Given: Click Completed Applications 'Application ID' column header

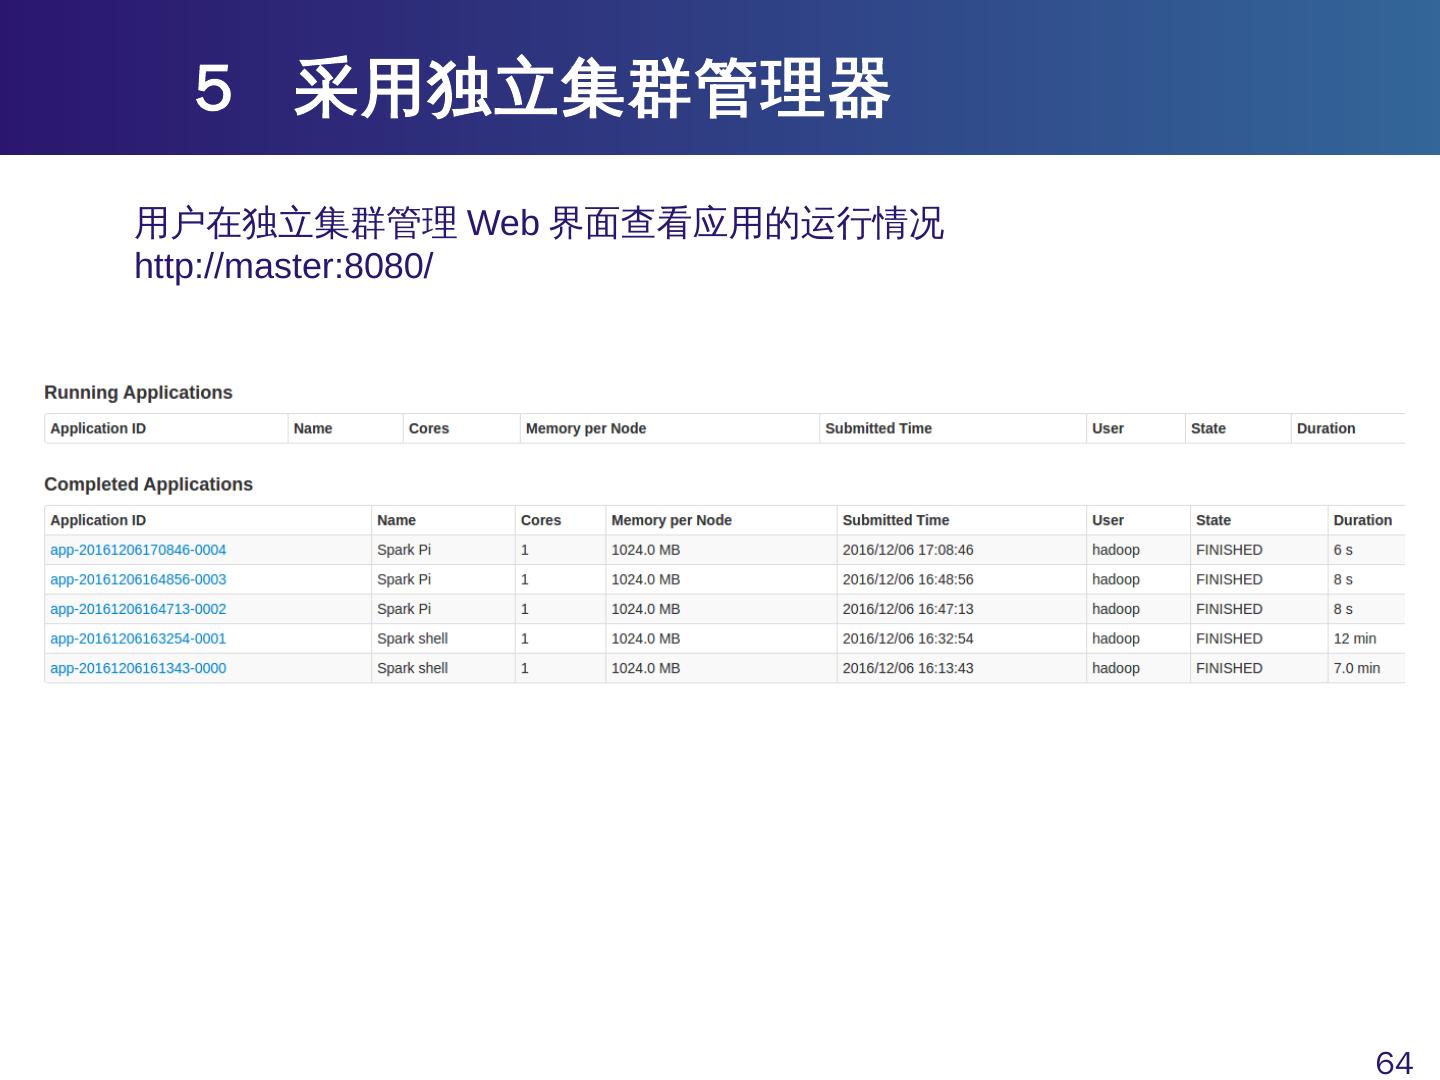Looking at the screenshot, I should pos(98,520).
